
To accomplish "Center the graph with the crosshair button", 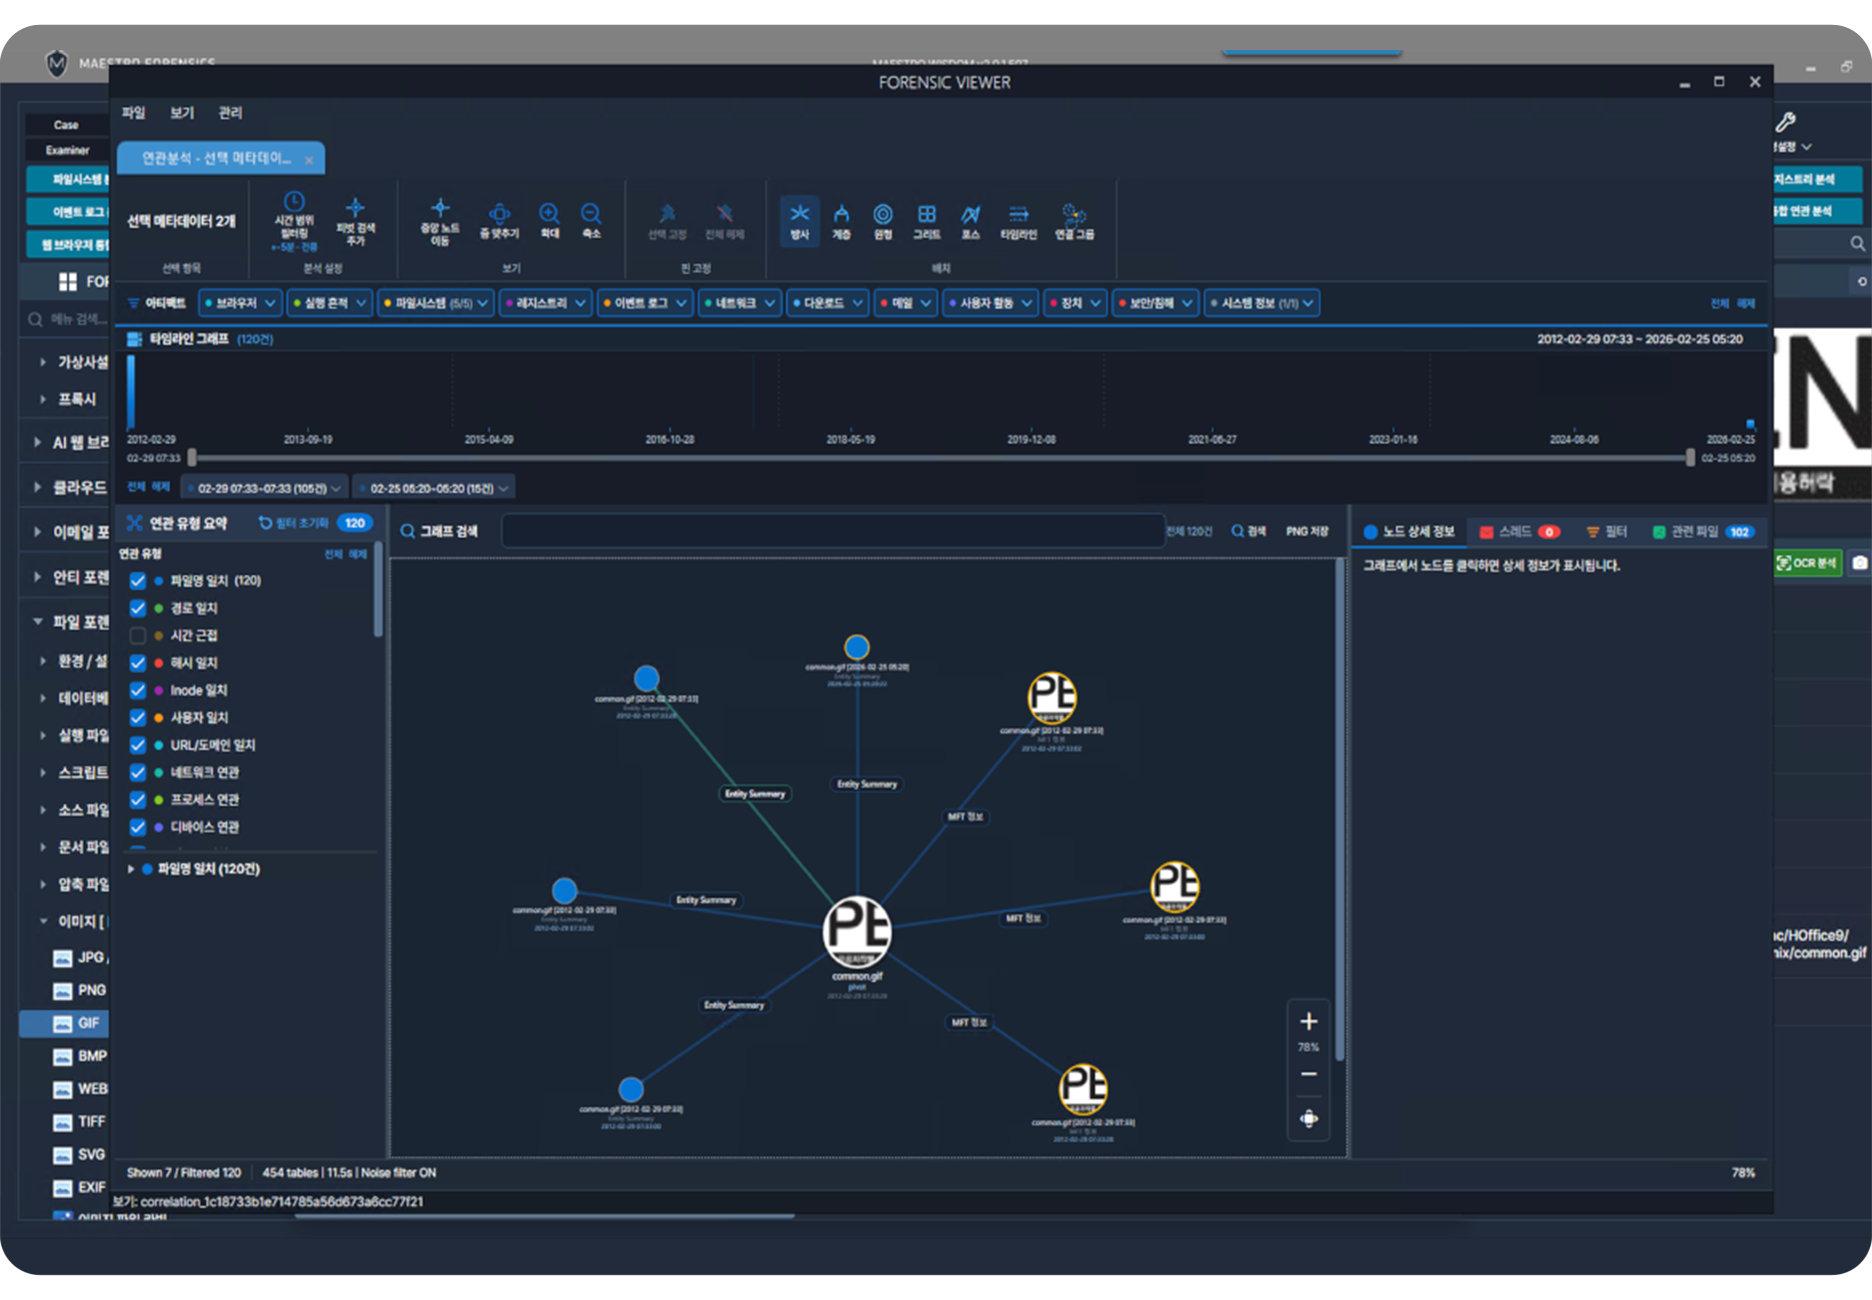I will (1308, 1118).
